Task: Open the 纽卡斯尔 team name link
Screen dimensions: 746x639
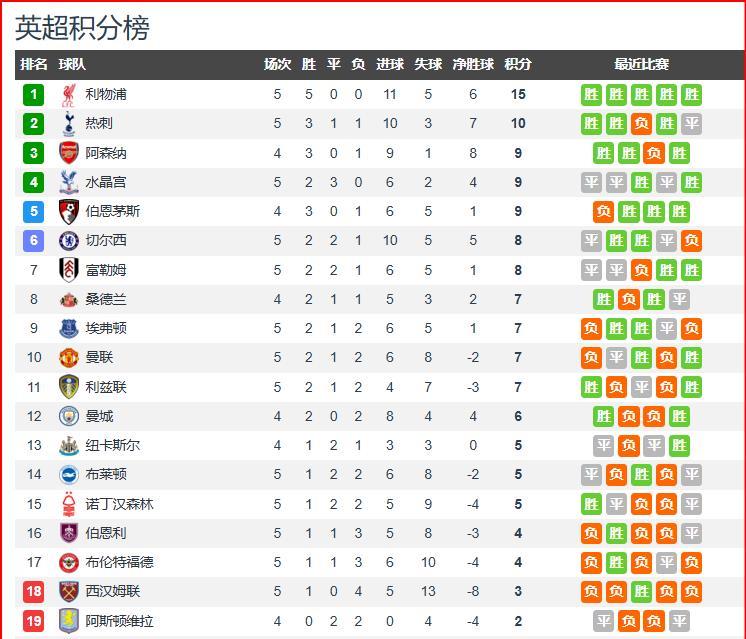Action: pyautogui.click(x=113, y=445)
